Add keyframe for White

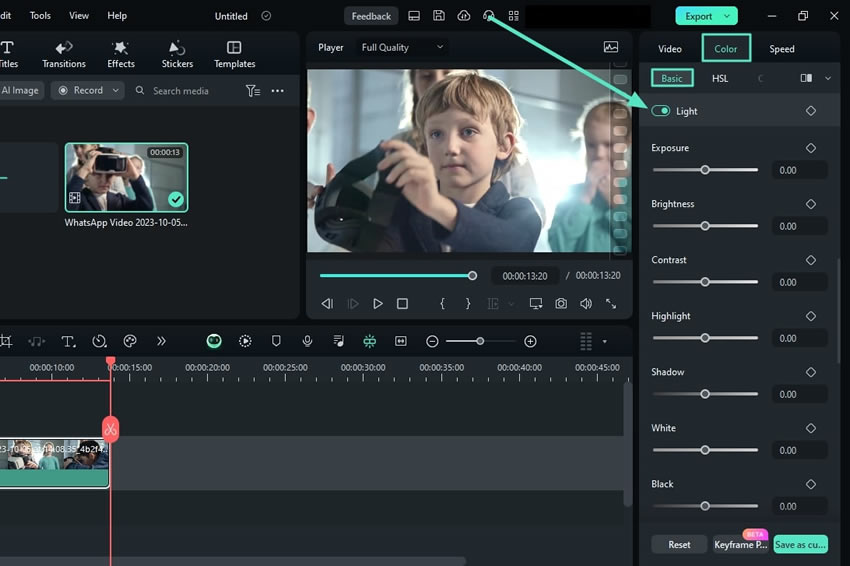[x=811, y=428]
